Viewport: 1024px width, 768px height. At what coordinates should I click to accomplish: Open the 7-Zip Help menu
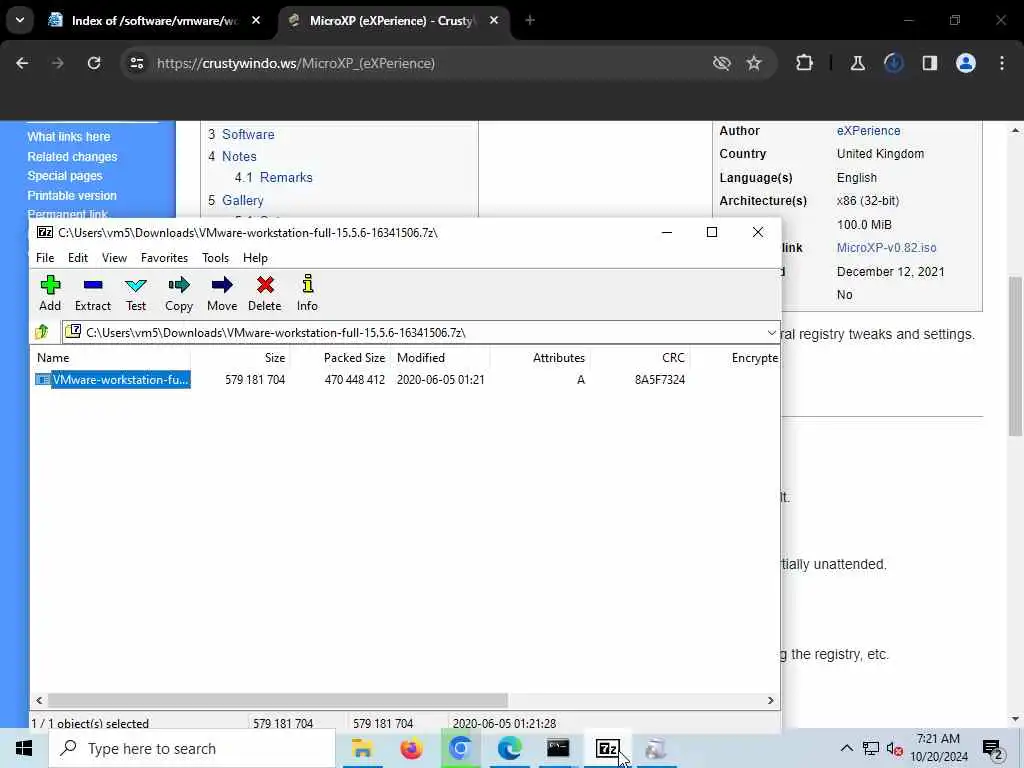coord(255,258)
